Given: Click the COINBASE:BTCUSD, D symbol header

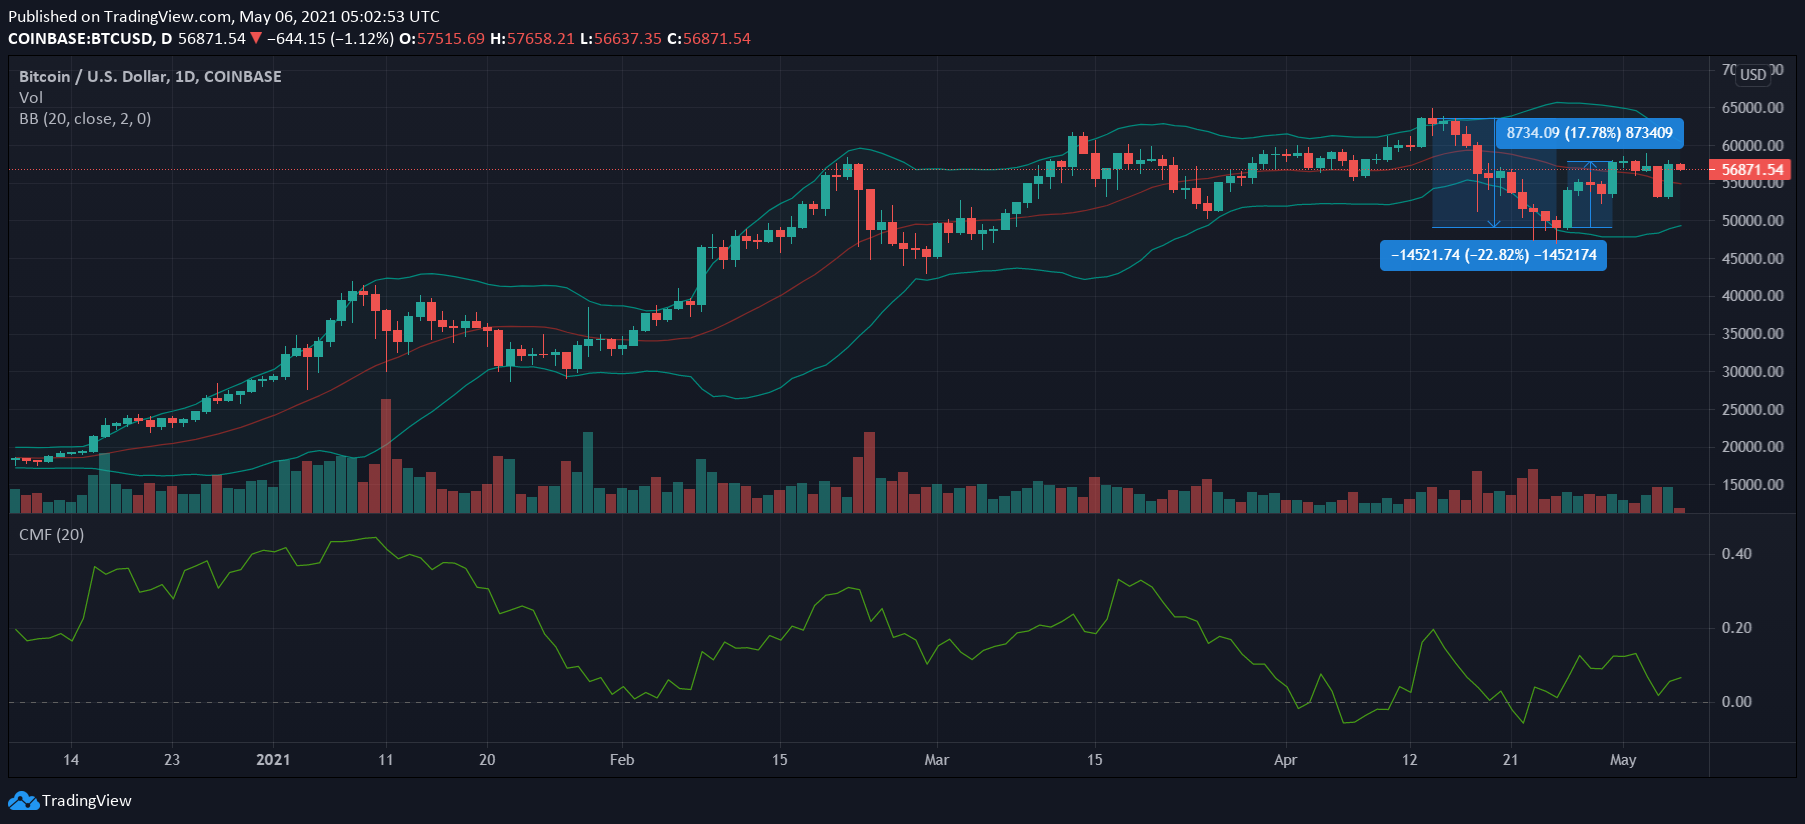Looking at the screenshot, I should point(90,39).
